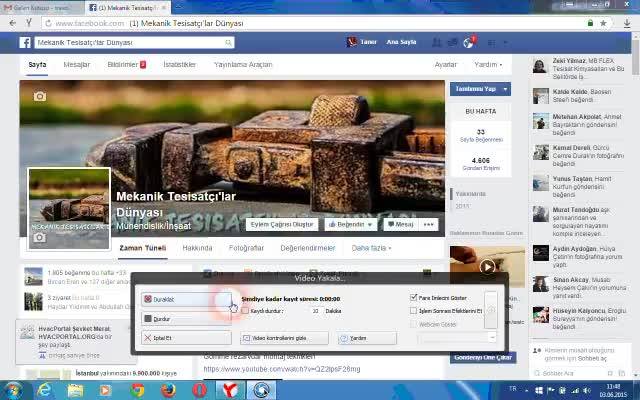The width and height of the screenshot is (640, 400).
Task: Go to 'Ana Sayfa' in Facebook header
Action: point(401,42)
